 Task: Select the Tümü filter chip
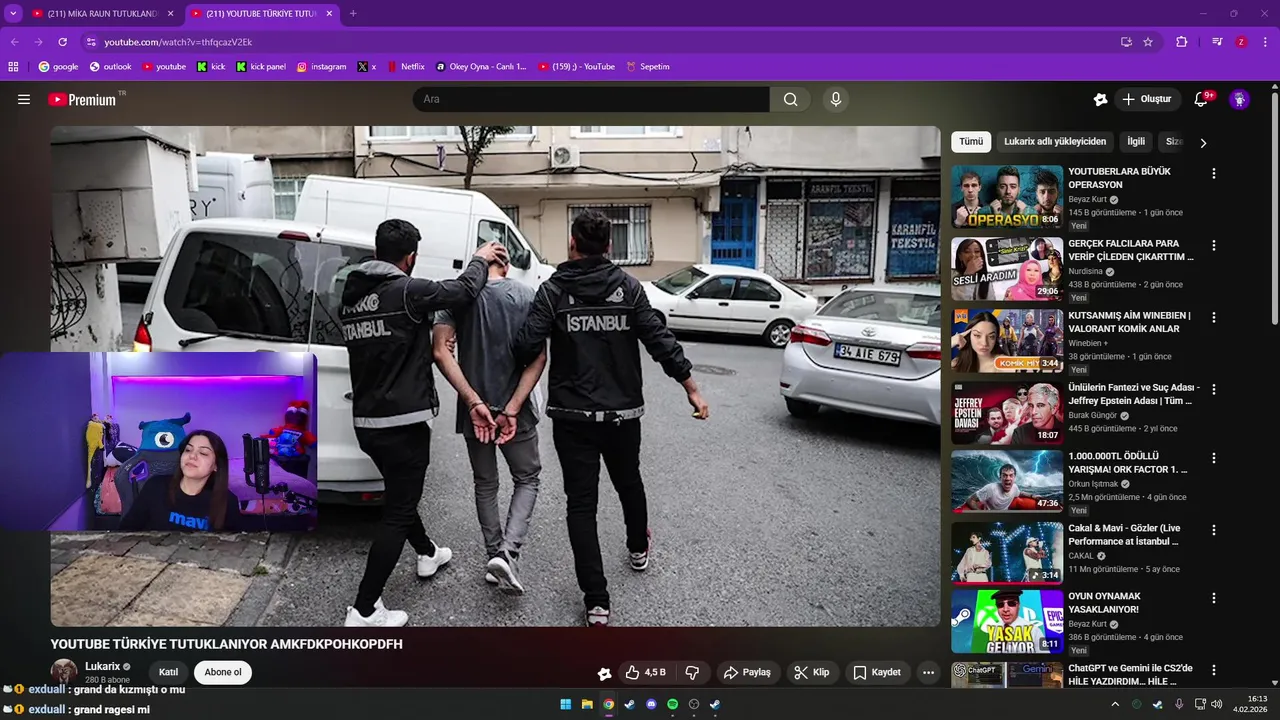point(971,142)
